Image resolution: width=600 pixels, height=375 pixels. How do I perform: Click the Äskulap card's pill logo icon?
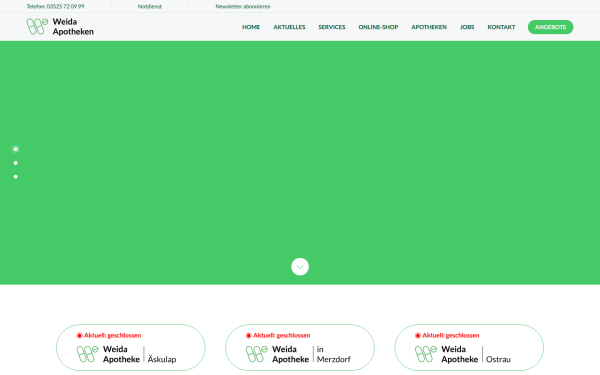pos(87,354)
